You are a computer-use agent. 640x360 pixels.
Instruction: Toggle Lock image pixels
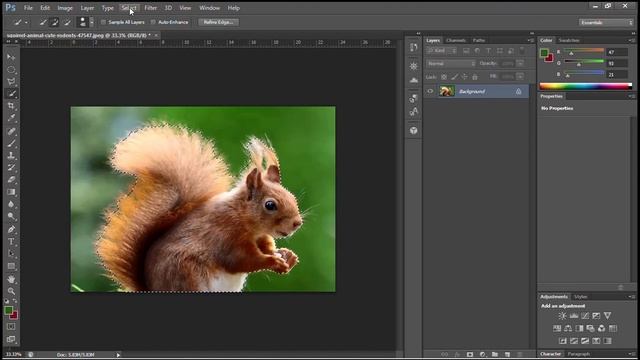(454, 77)
